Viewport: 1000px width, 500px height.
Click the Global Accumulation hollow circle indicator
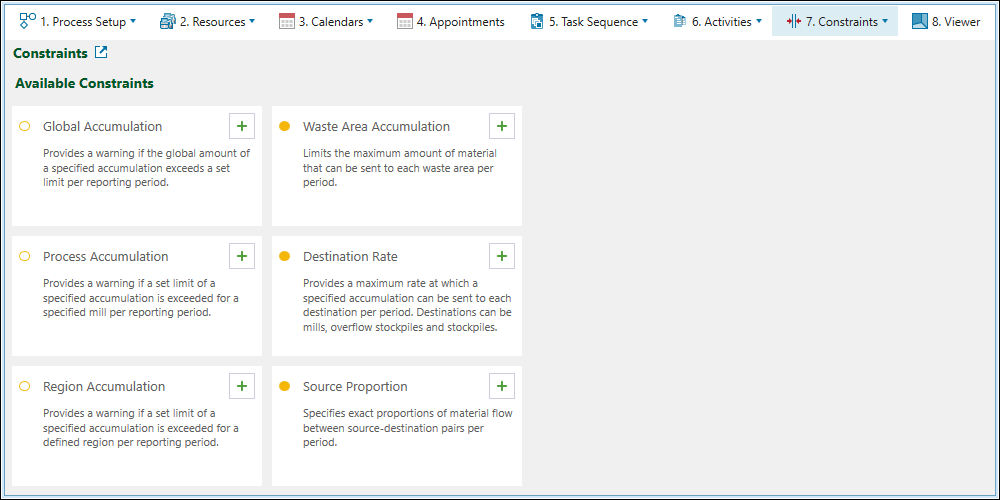coord(25,126)
